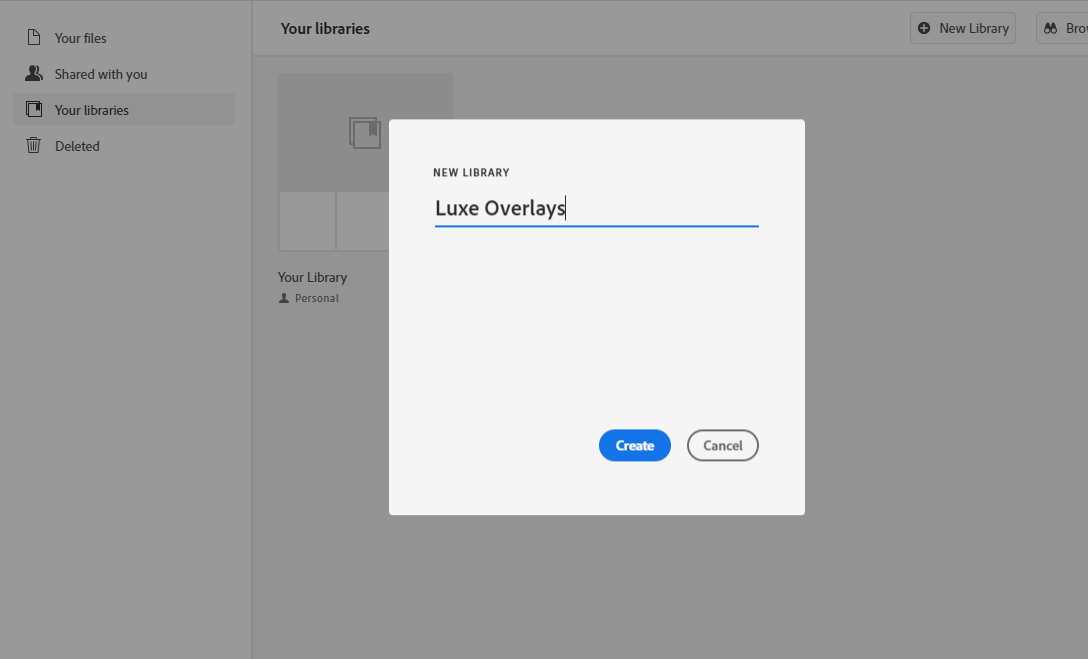Click the plus icon on New Library button
This screenshot has height=659, width=1088.
(x=926, y=28)
